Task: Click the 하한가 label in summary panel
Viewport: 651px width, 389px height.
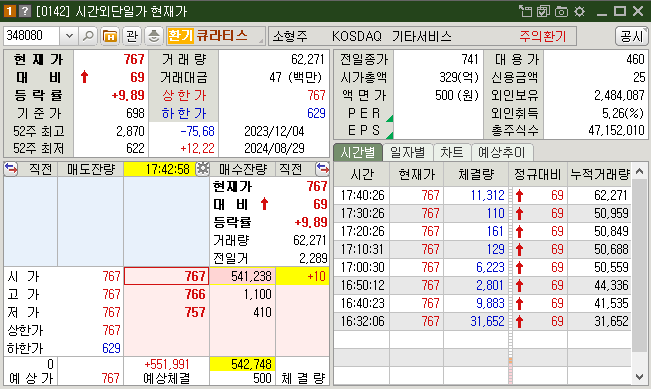Action: pos(184,113)
